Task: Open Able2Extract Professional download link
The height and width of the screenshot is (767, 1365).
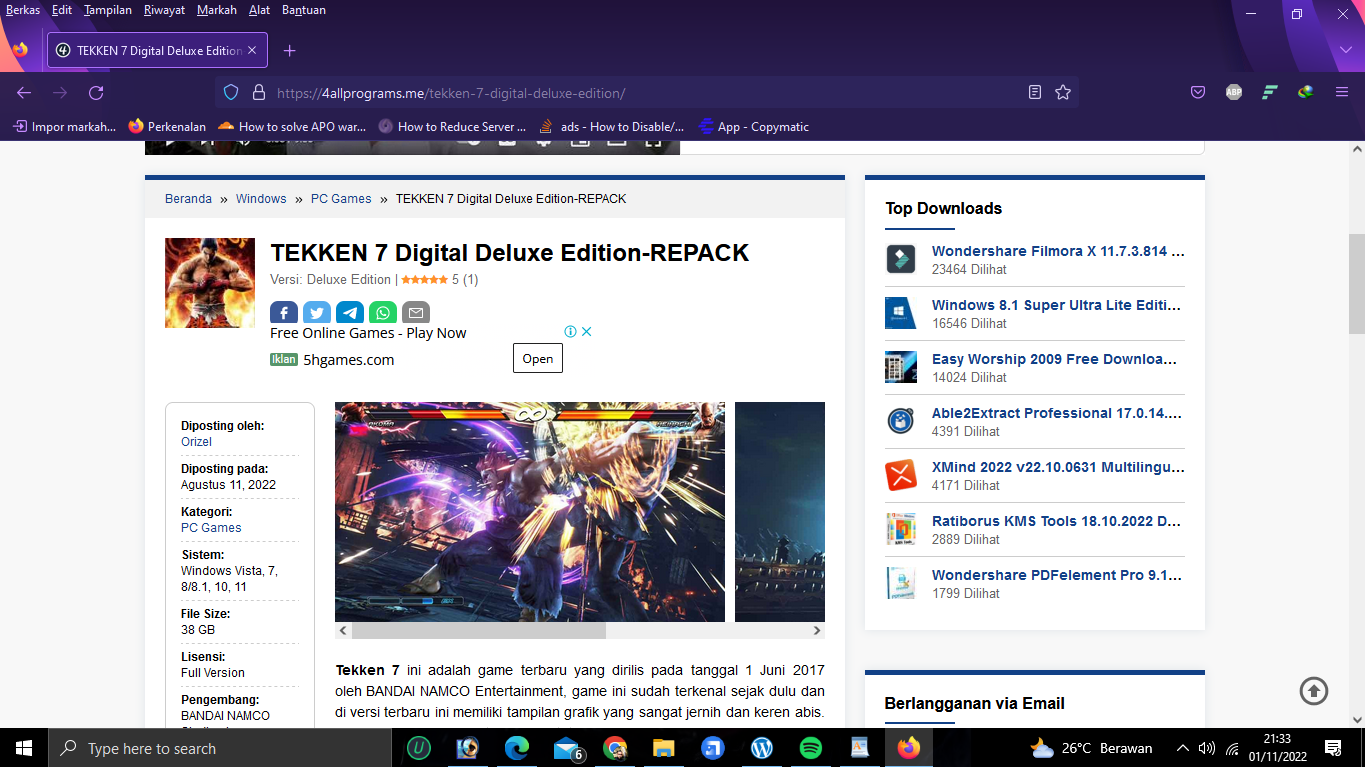Action: coord(1058,413)
